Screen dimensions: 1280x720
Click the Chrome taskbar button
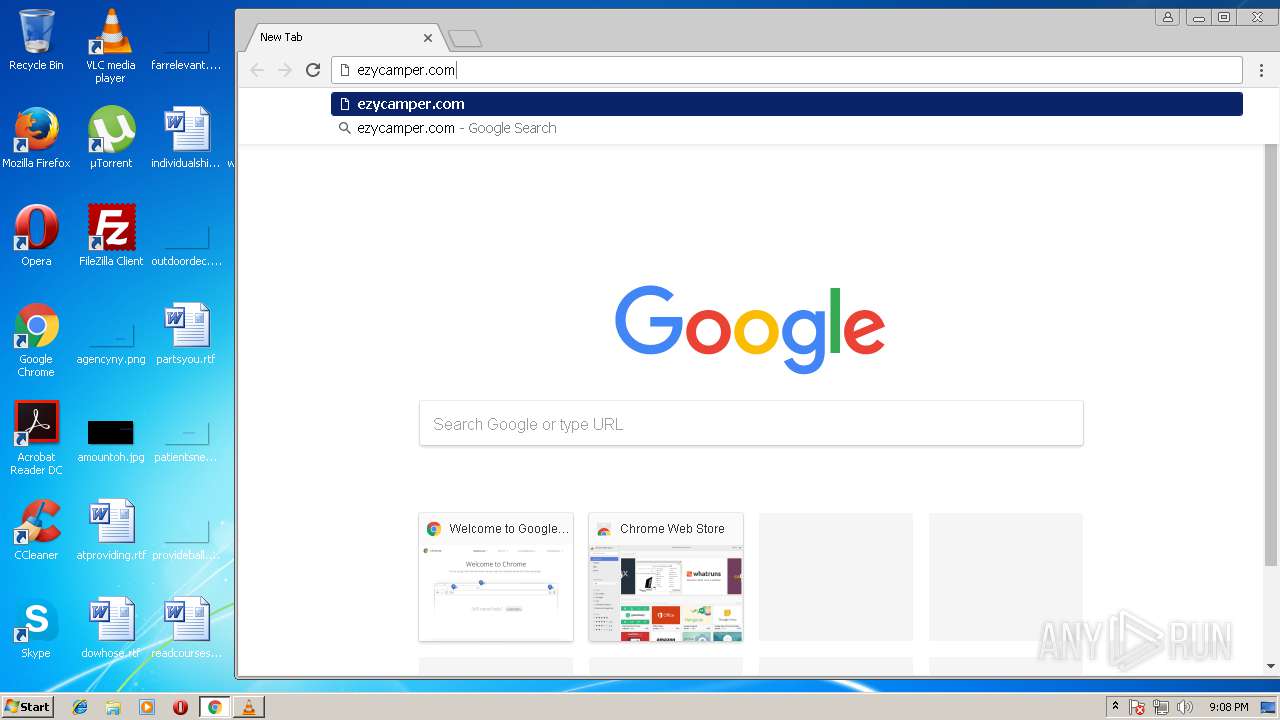click(x=214, y=707)
